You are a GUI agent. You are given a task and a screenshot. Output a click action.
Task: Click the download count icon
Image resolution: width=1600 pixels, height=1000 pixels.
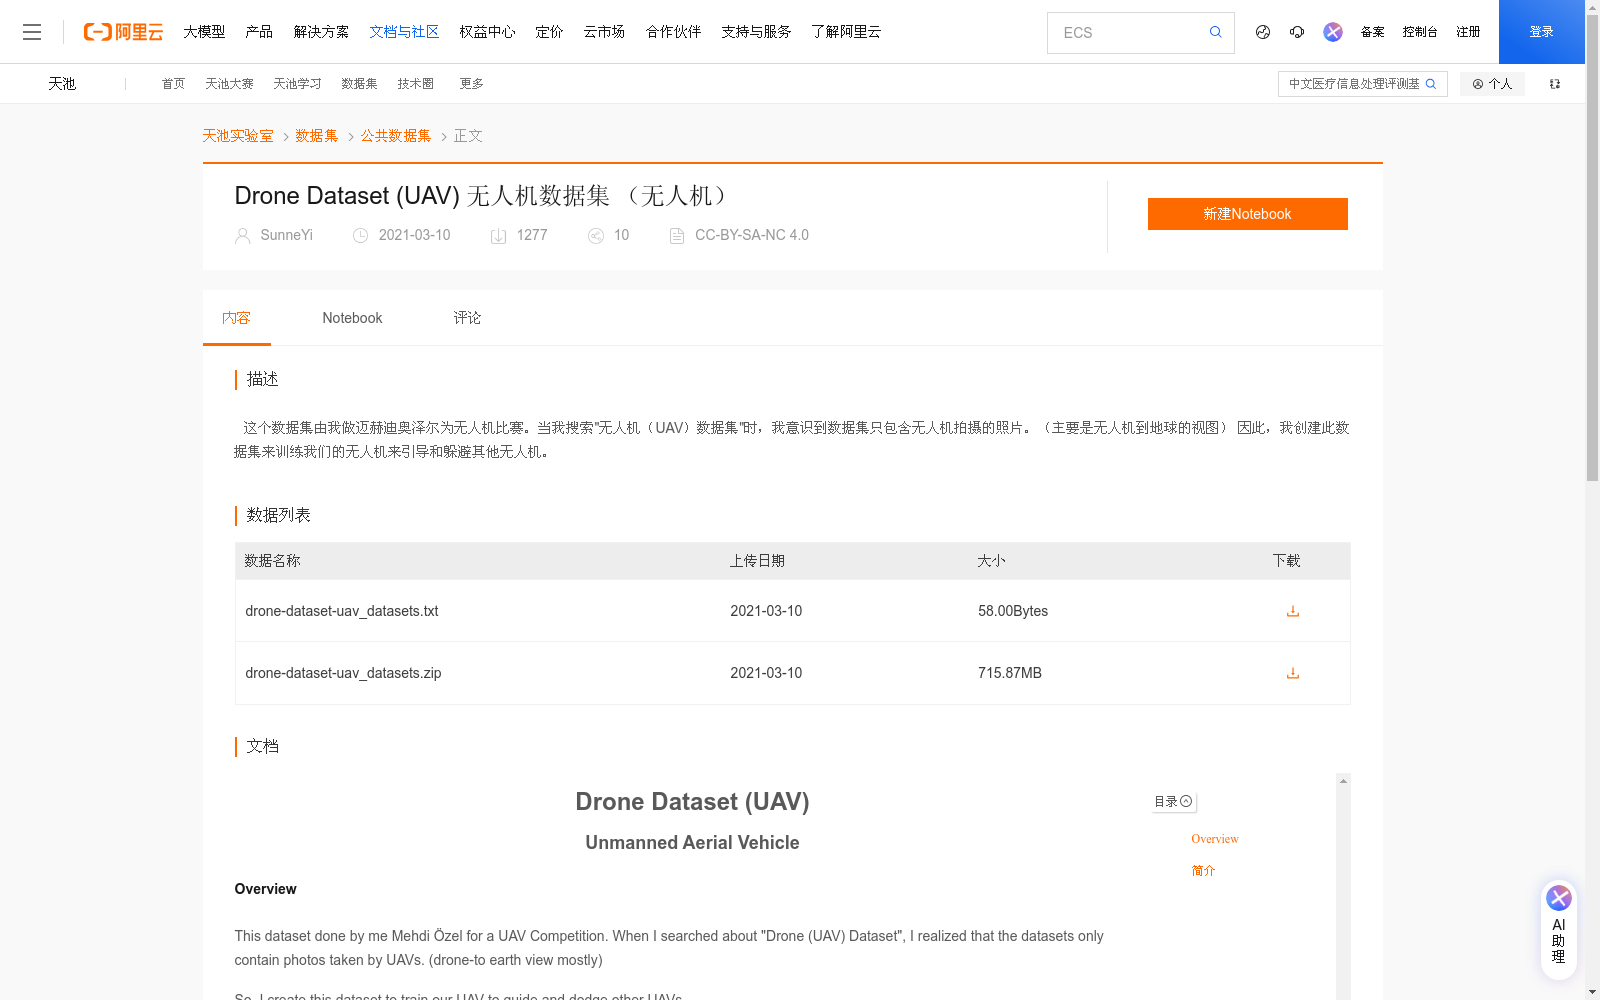[x=498, y=236]
